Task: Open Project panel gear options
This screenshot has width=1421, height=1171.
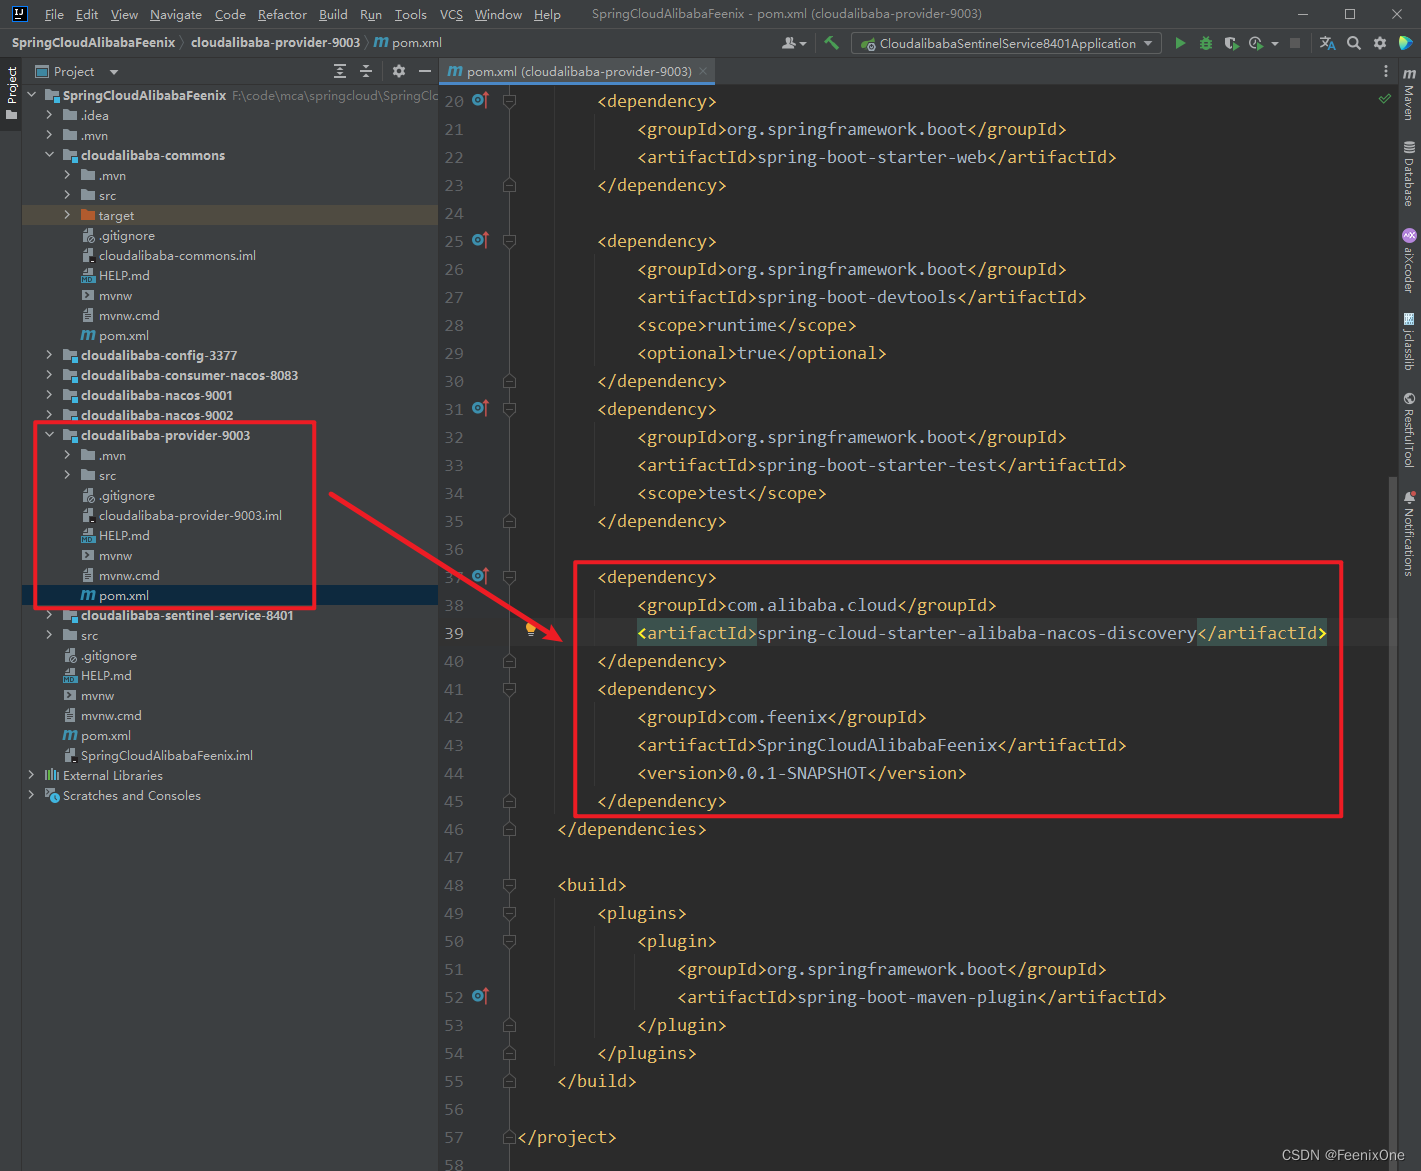Action: [x=399, y=71]
